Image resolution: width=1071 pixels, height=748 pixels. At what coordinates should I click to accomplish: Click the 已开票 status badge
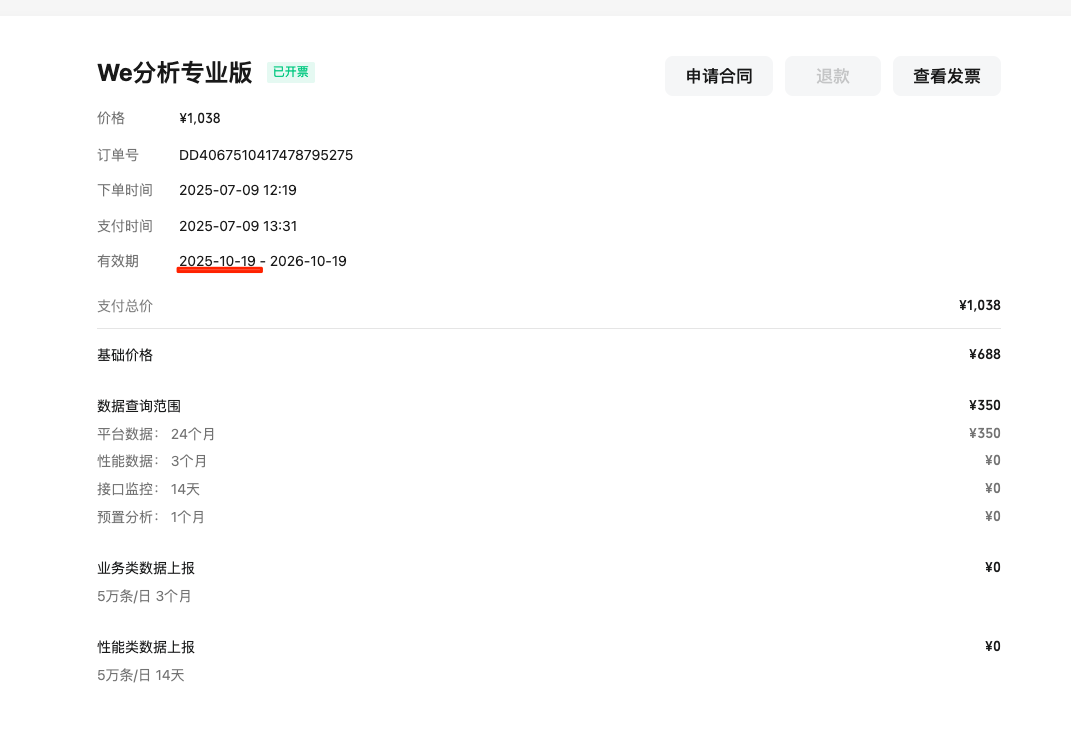pos(290,72)
